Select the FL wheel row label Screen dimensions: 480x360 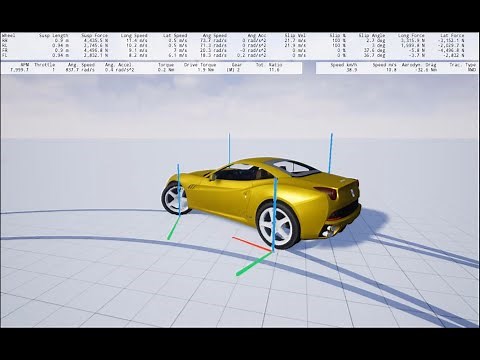tap(5, 55)
